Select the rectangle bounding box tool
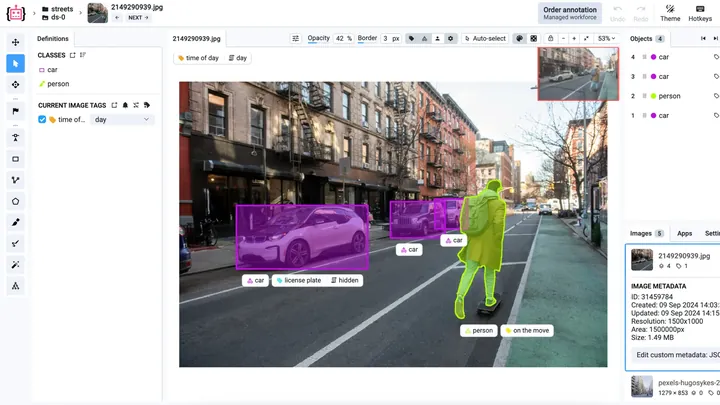Image resolution: width=720 pixels, height=405 pixels. coord(16,159)
